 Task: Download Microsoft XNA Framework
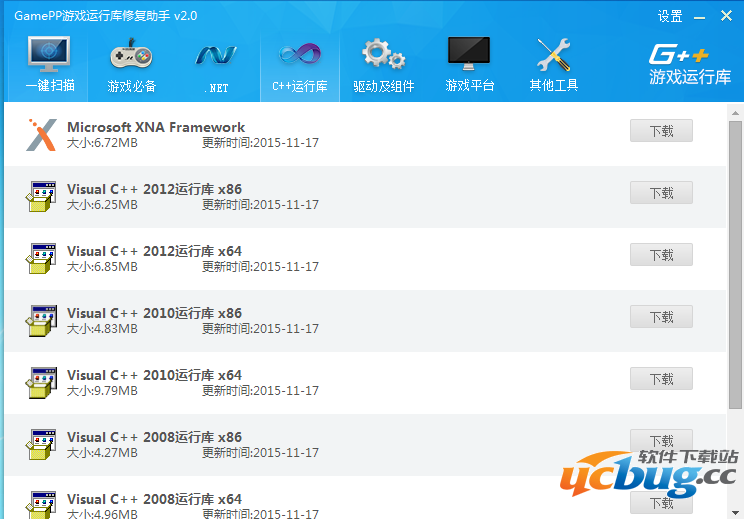pos(661,131)
